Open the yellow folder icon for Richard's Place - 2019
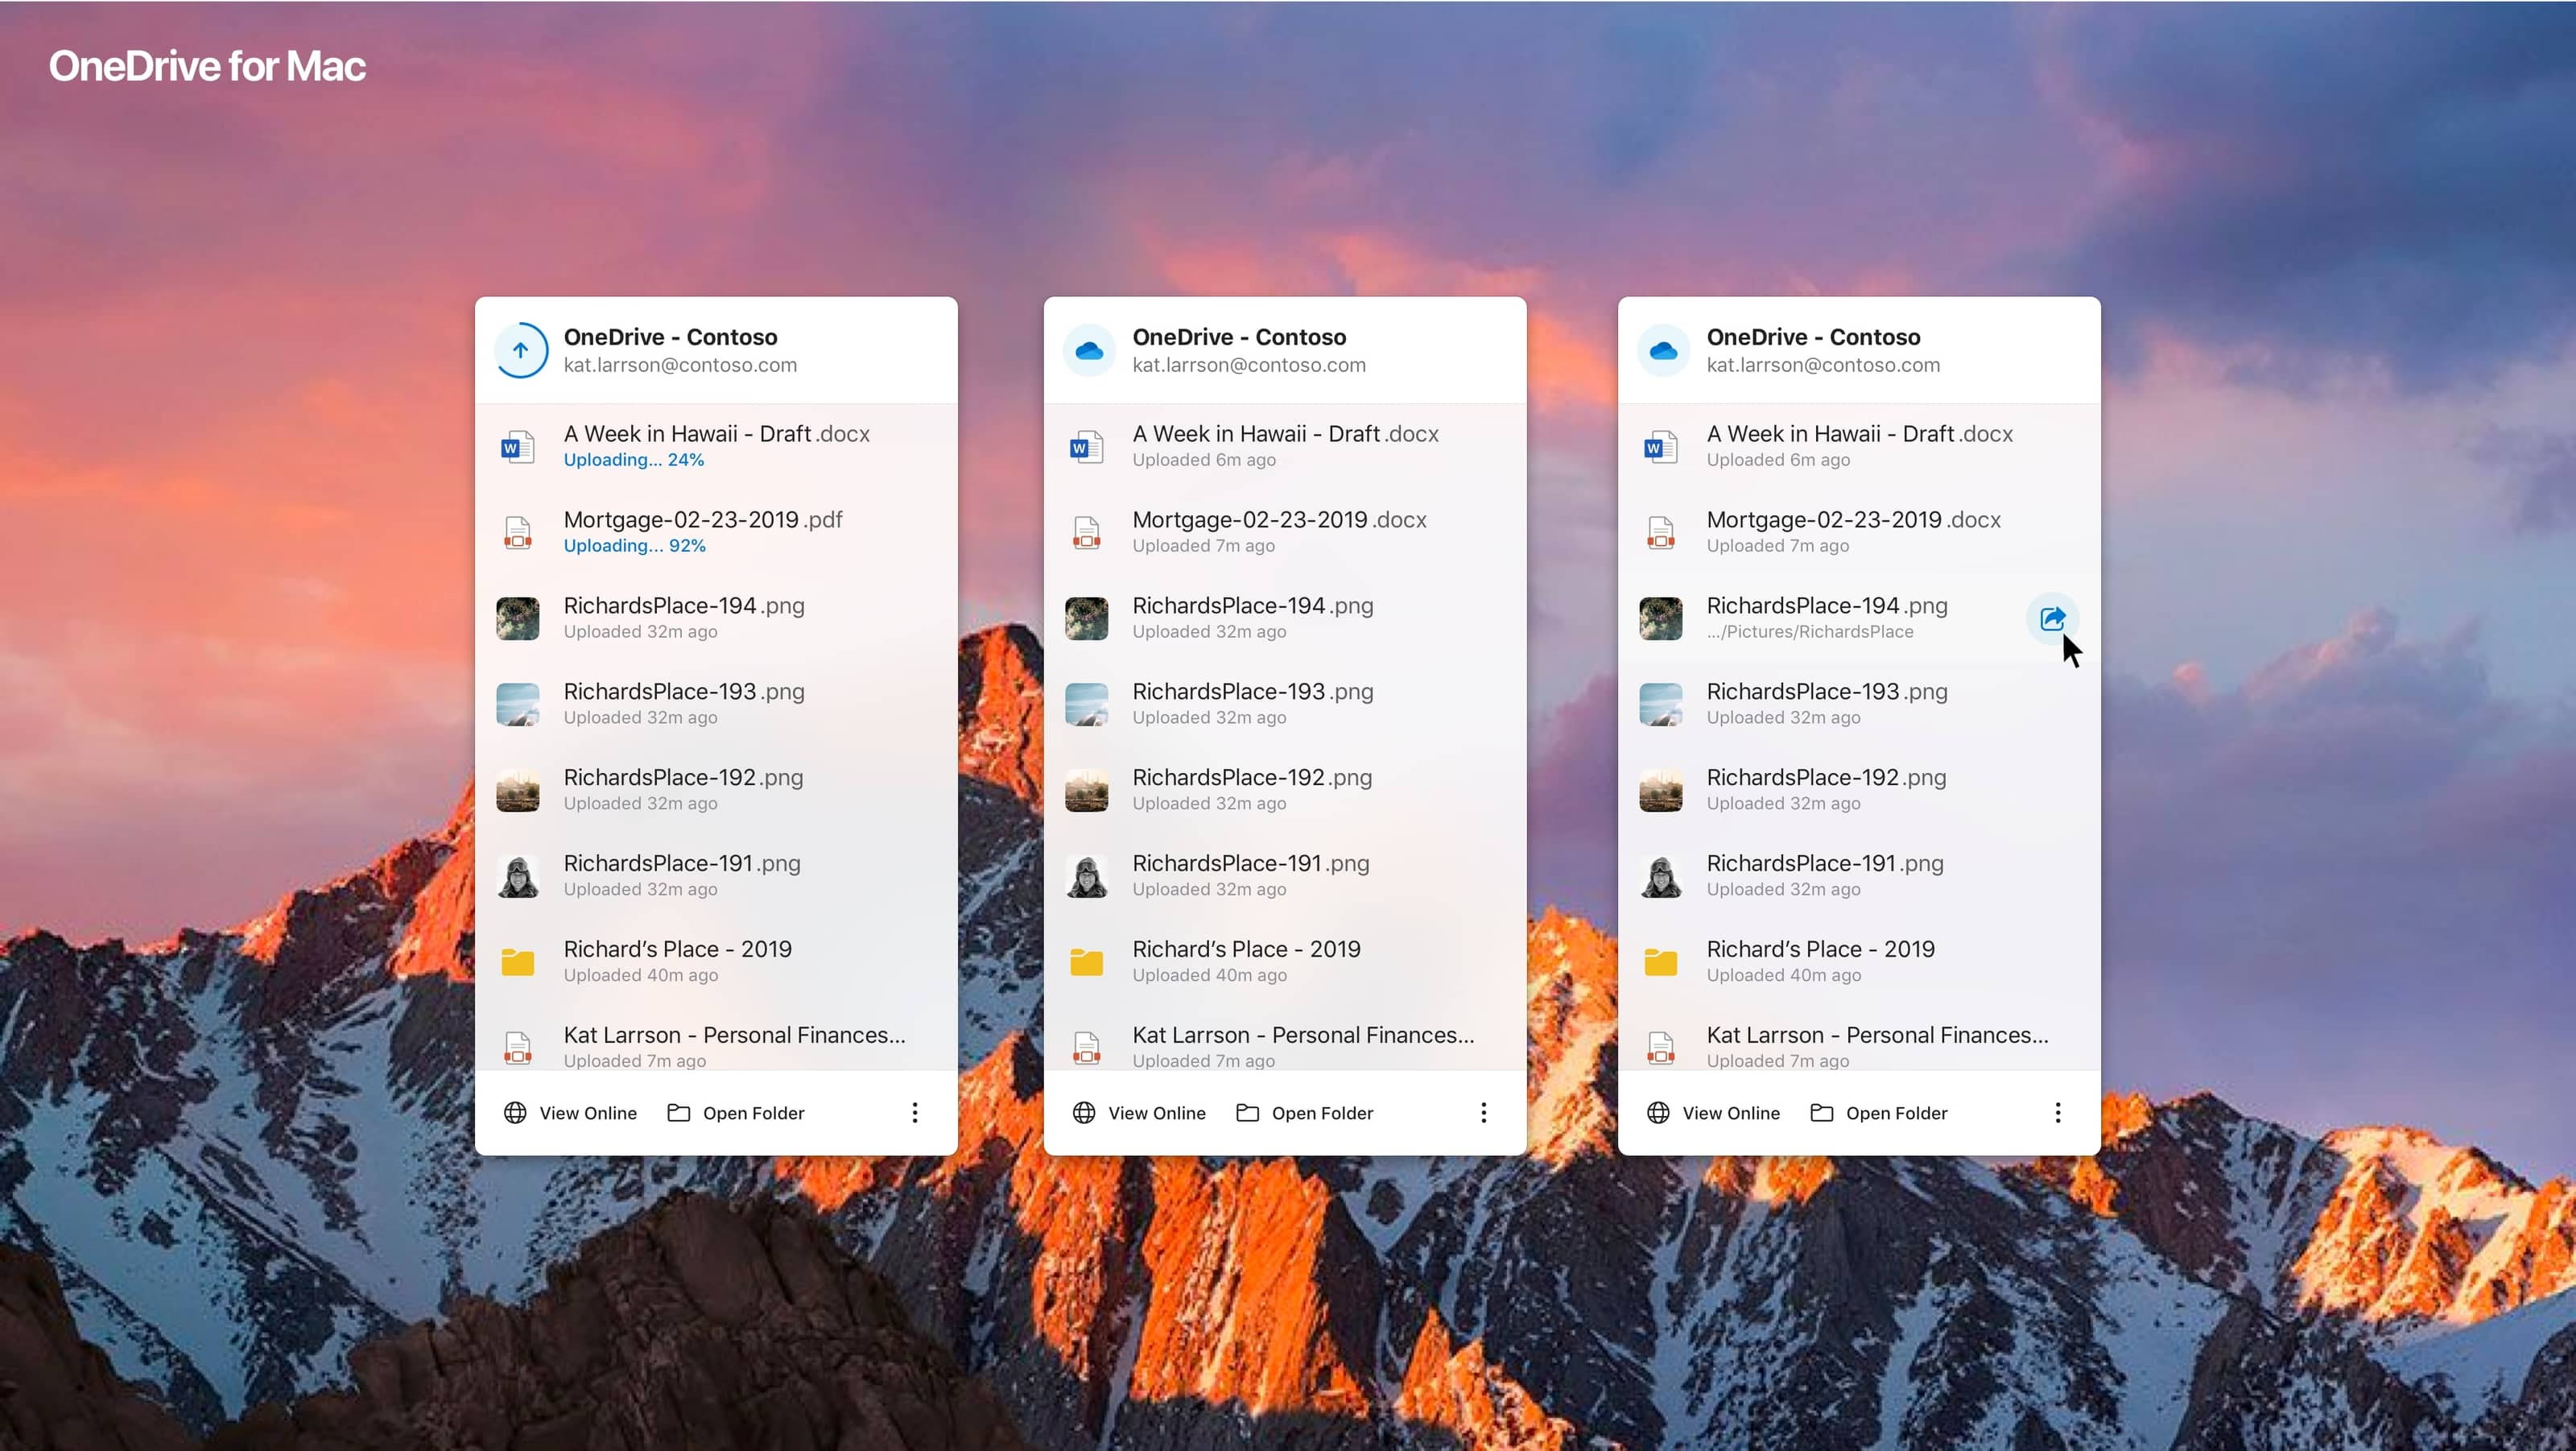Image resolution: width=2576 pixels, height=1451 pixels. coord(518,961)
